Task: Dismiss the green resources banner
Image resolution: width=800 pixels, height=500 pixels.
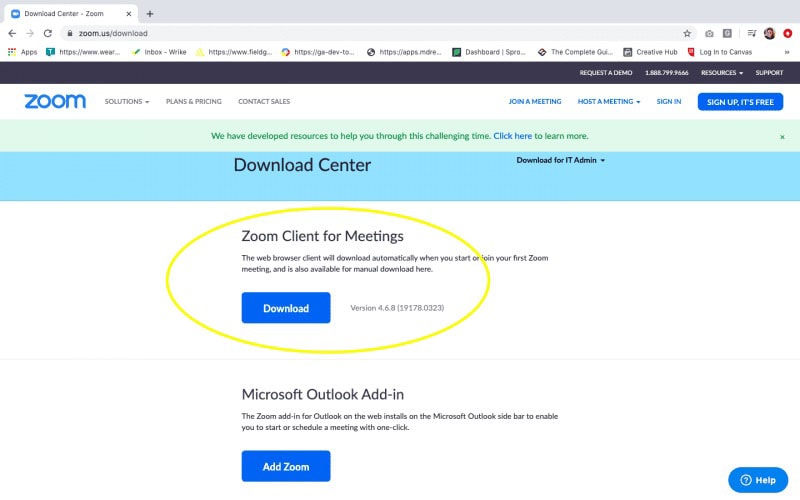Action: tap(782, 136)
